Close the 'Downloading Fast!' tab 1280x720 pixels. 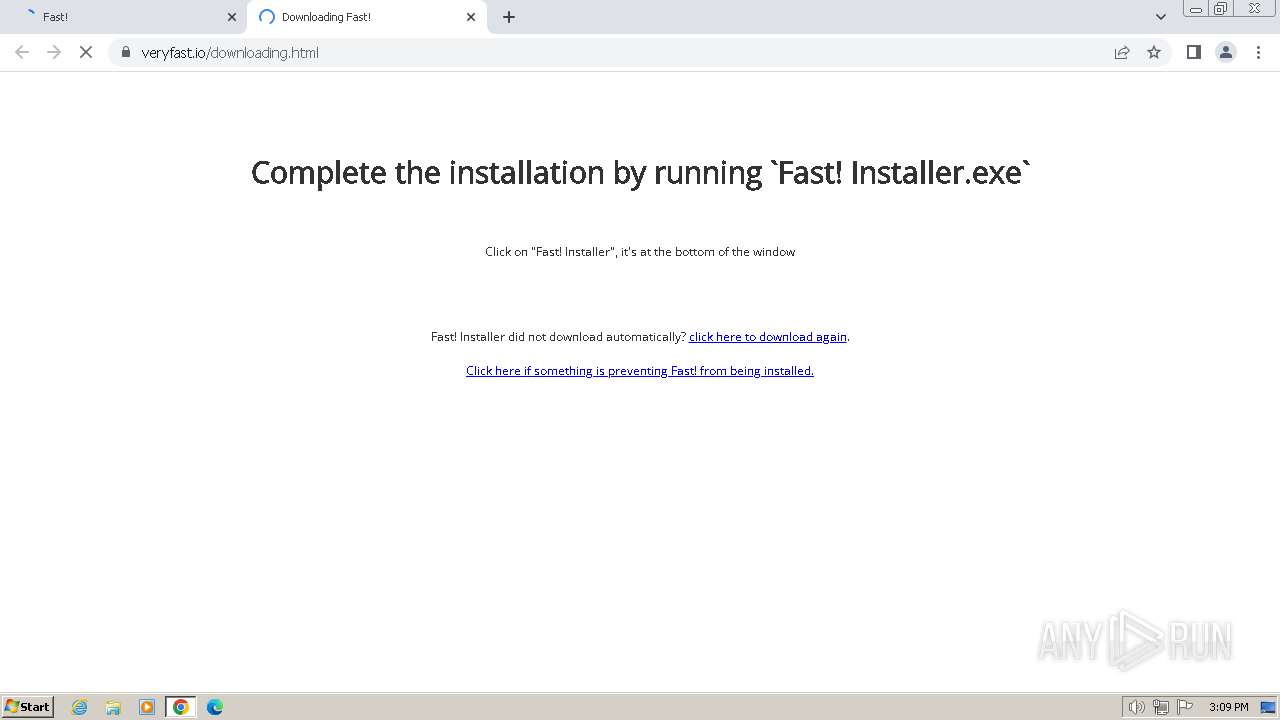pyautogui.click(x=471, y=17)
